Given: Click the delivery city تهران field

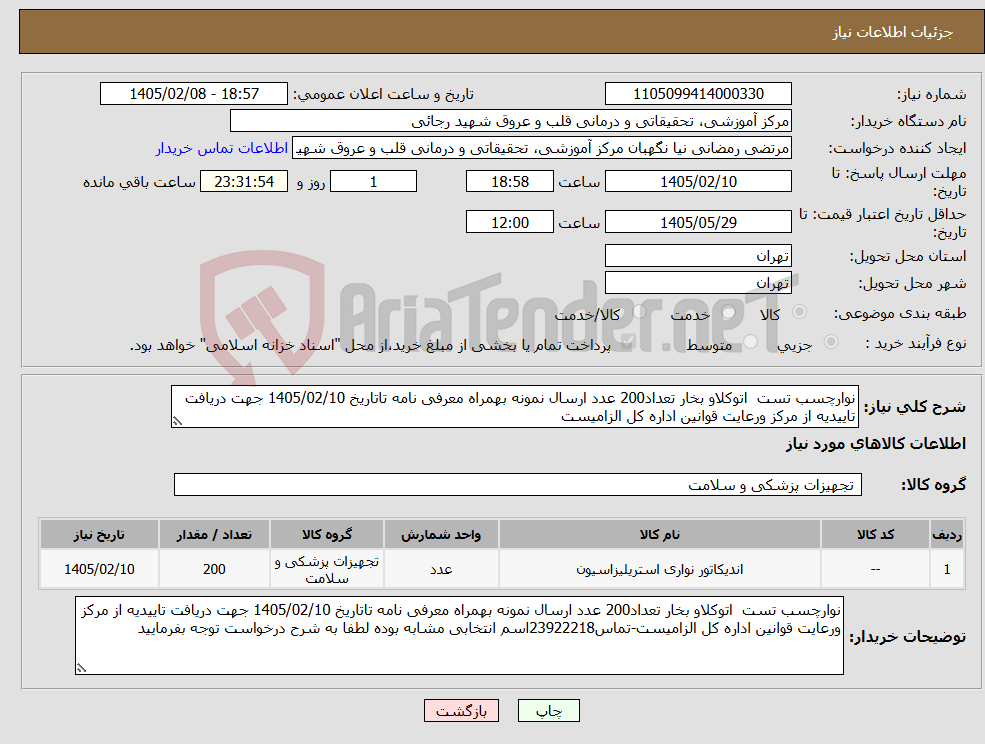Looking at the screenshot, I should pos(698,283).
